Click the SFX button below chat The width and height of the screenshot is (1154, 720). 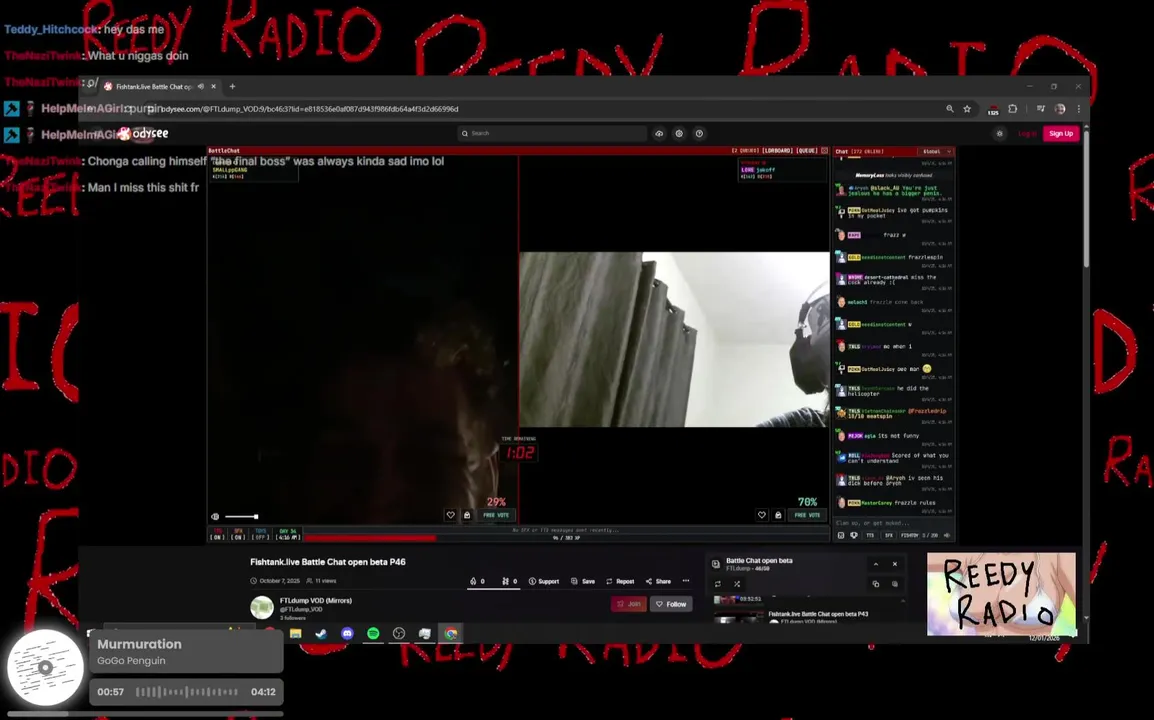pos(888,535)
